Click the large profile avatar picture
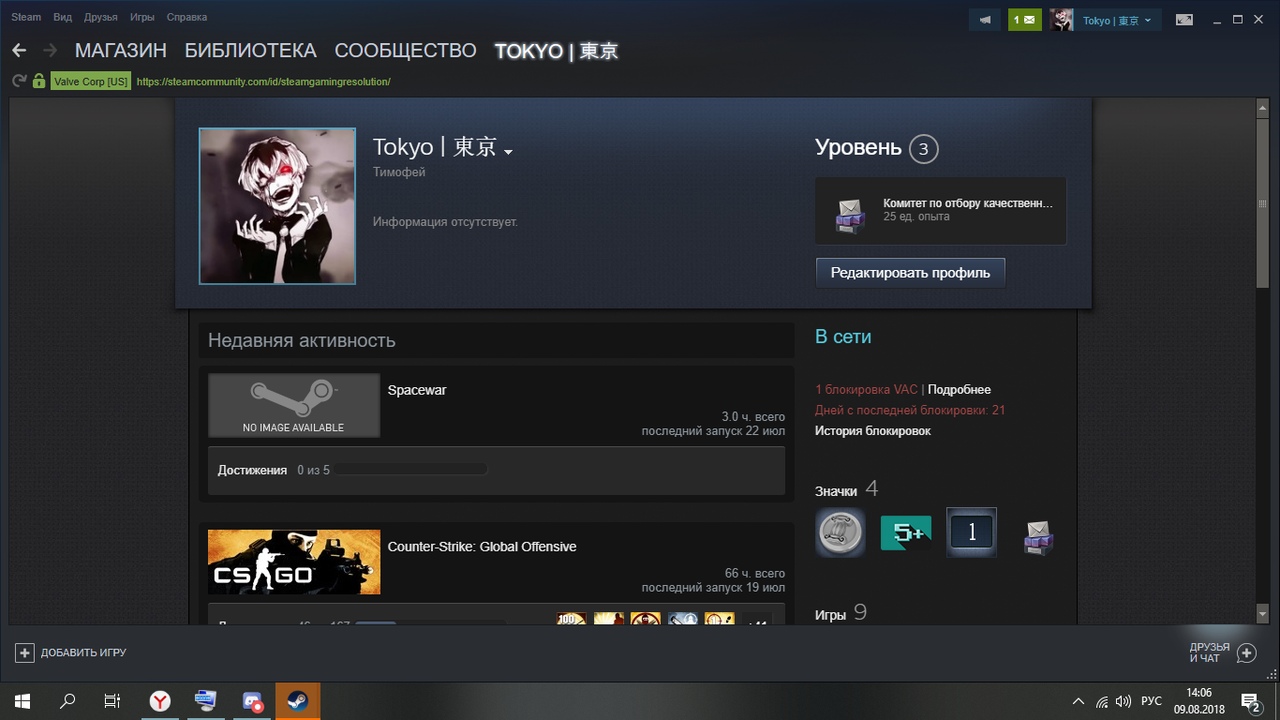The width and height of the screenshot is (1280, 720). [x=277, y=206]
